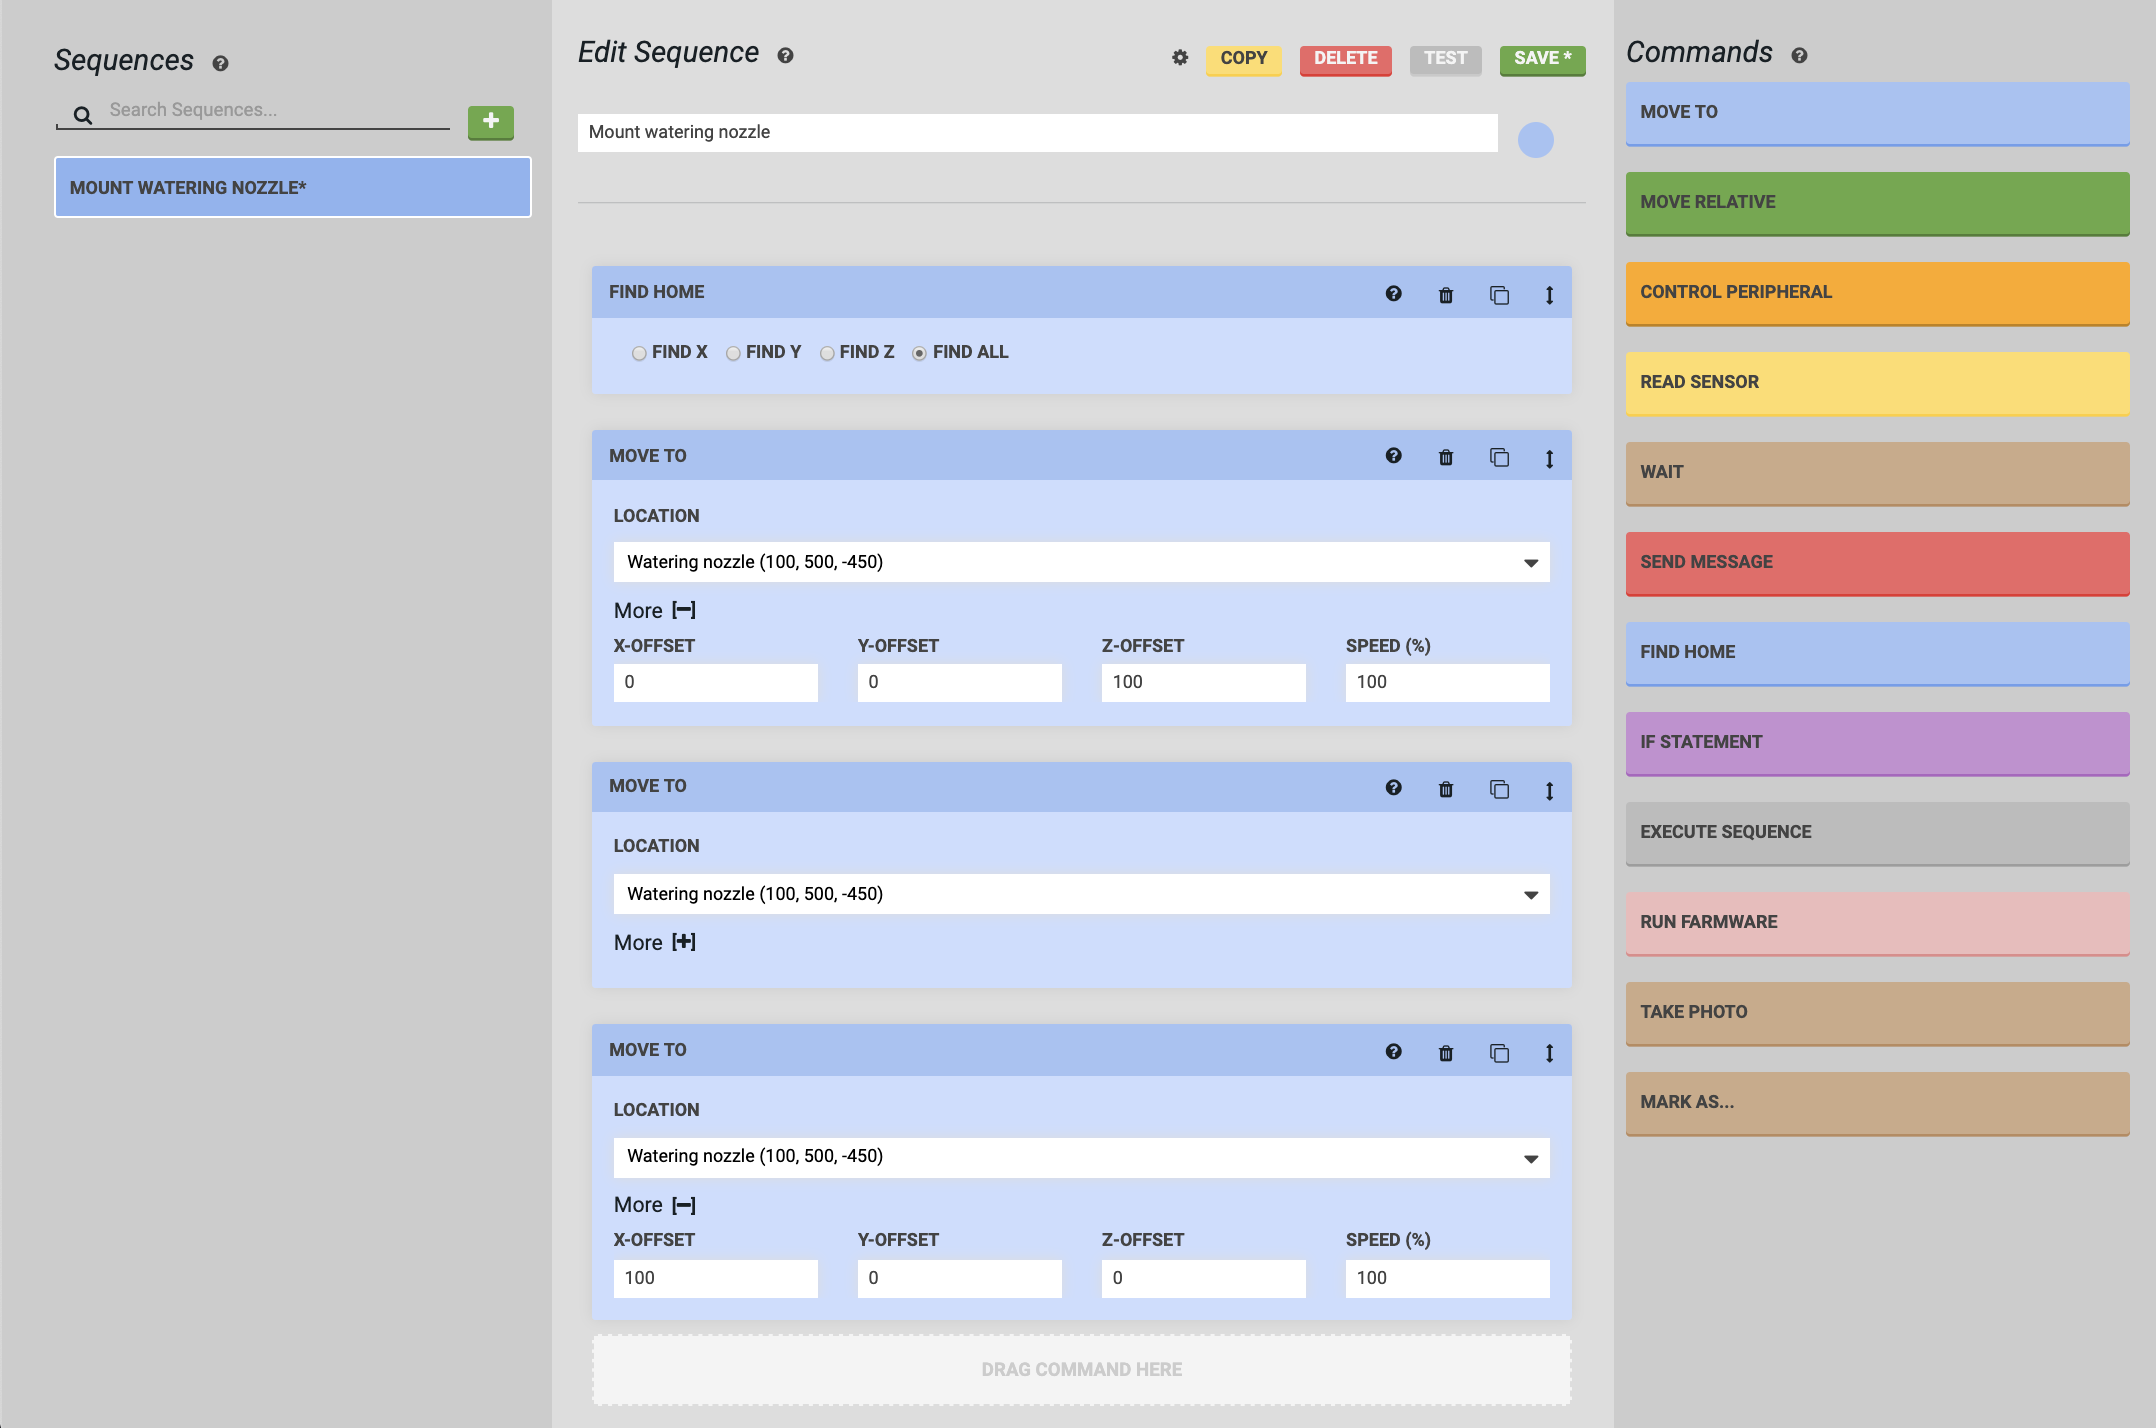Viewport: 2156px width, 1428px height.
Task: Duplicate the Find Home step with copy icon
Action: (x=1498, y=294)
